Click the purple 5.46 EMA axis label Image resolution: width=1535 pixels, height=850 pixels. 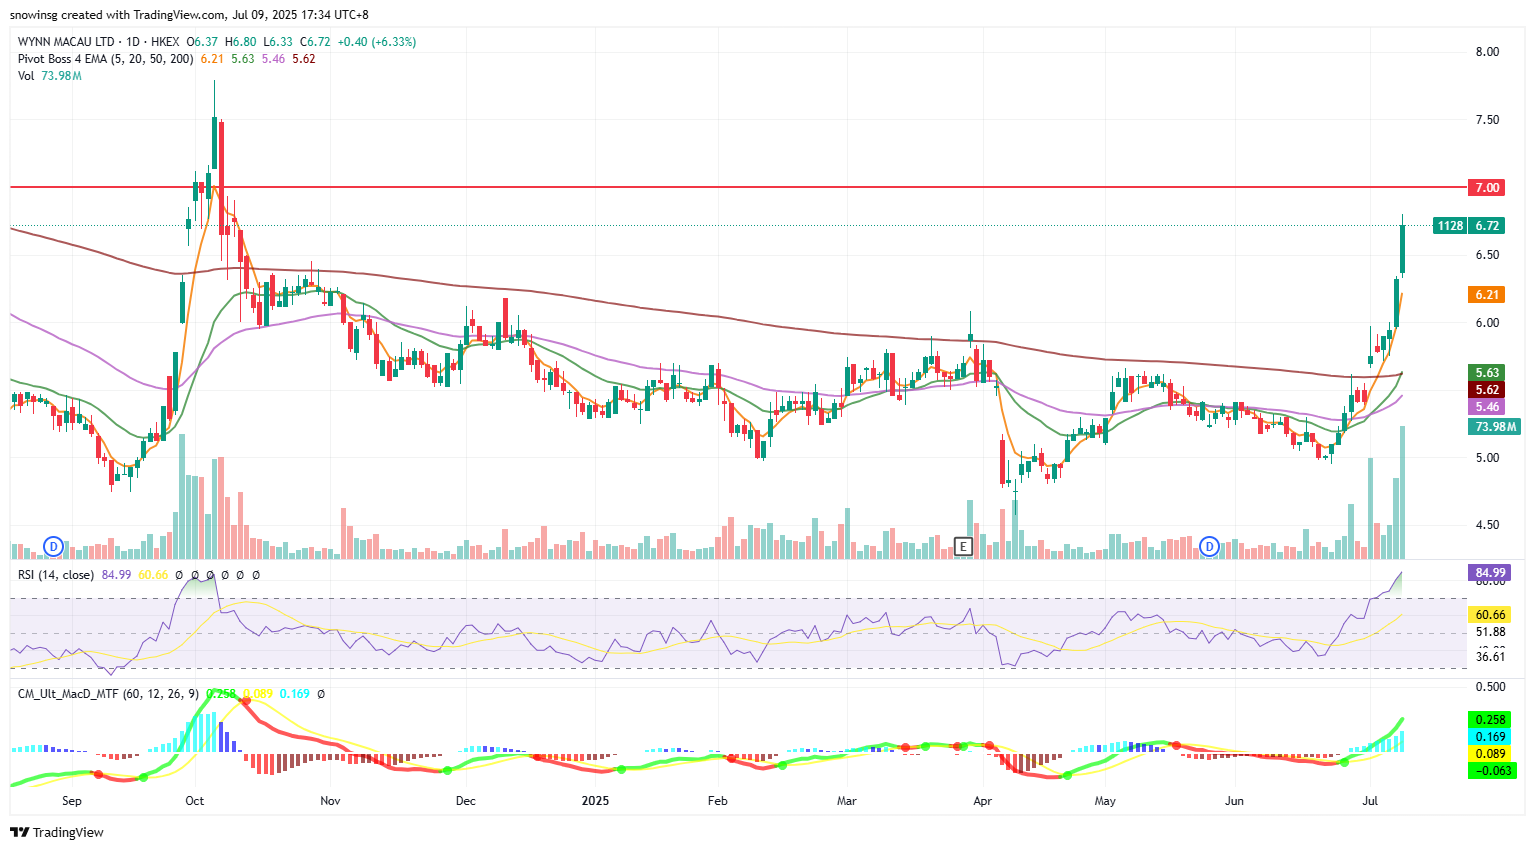click(1485, 407)
